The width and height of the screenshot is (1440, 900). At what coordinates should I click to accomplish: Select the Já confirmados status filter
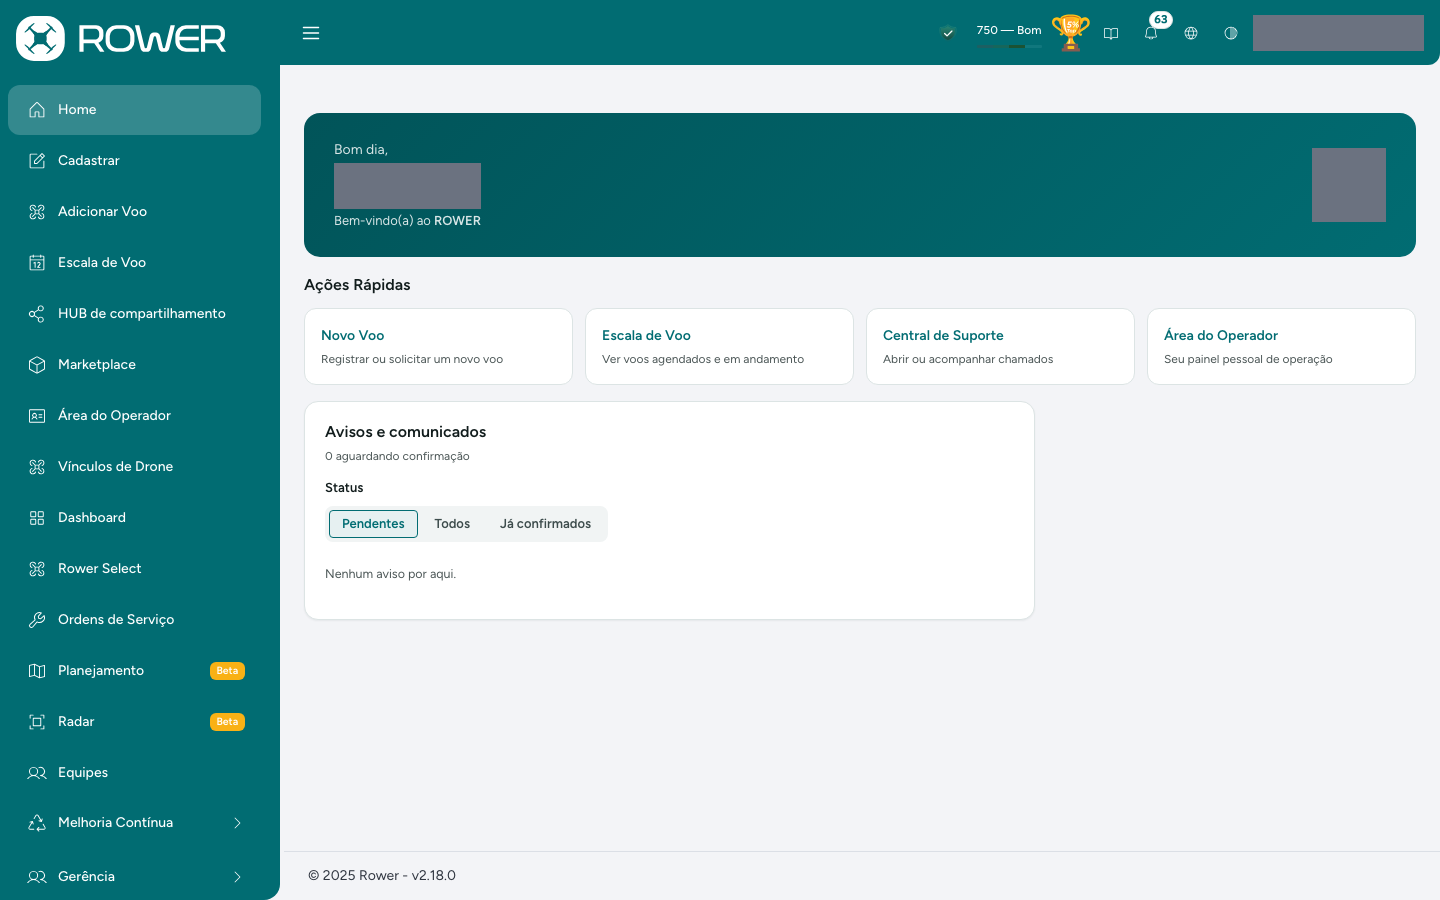(545, 524)
